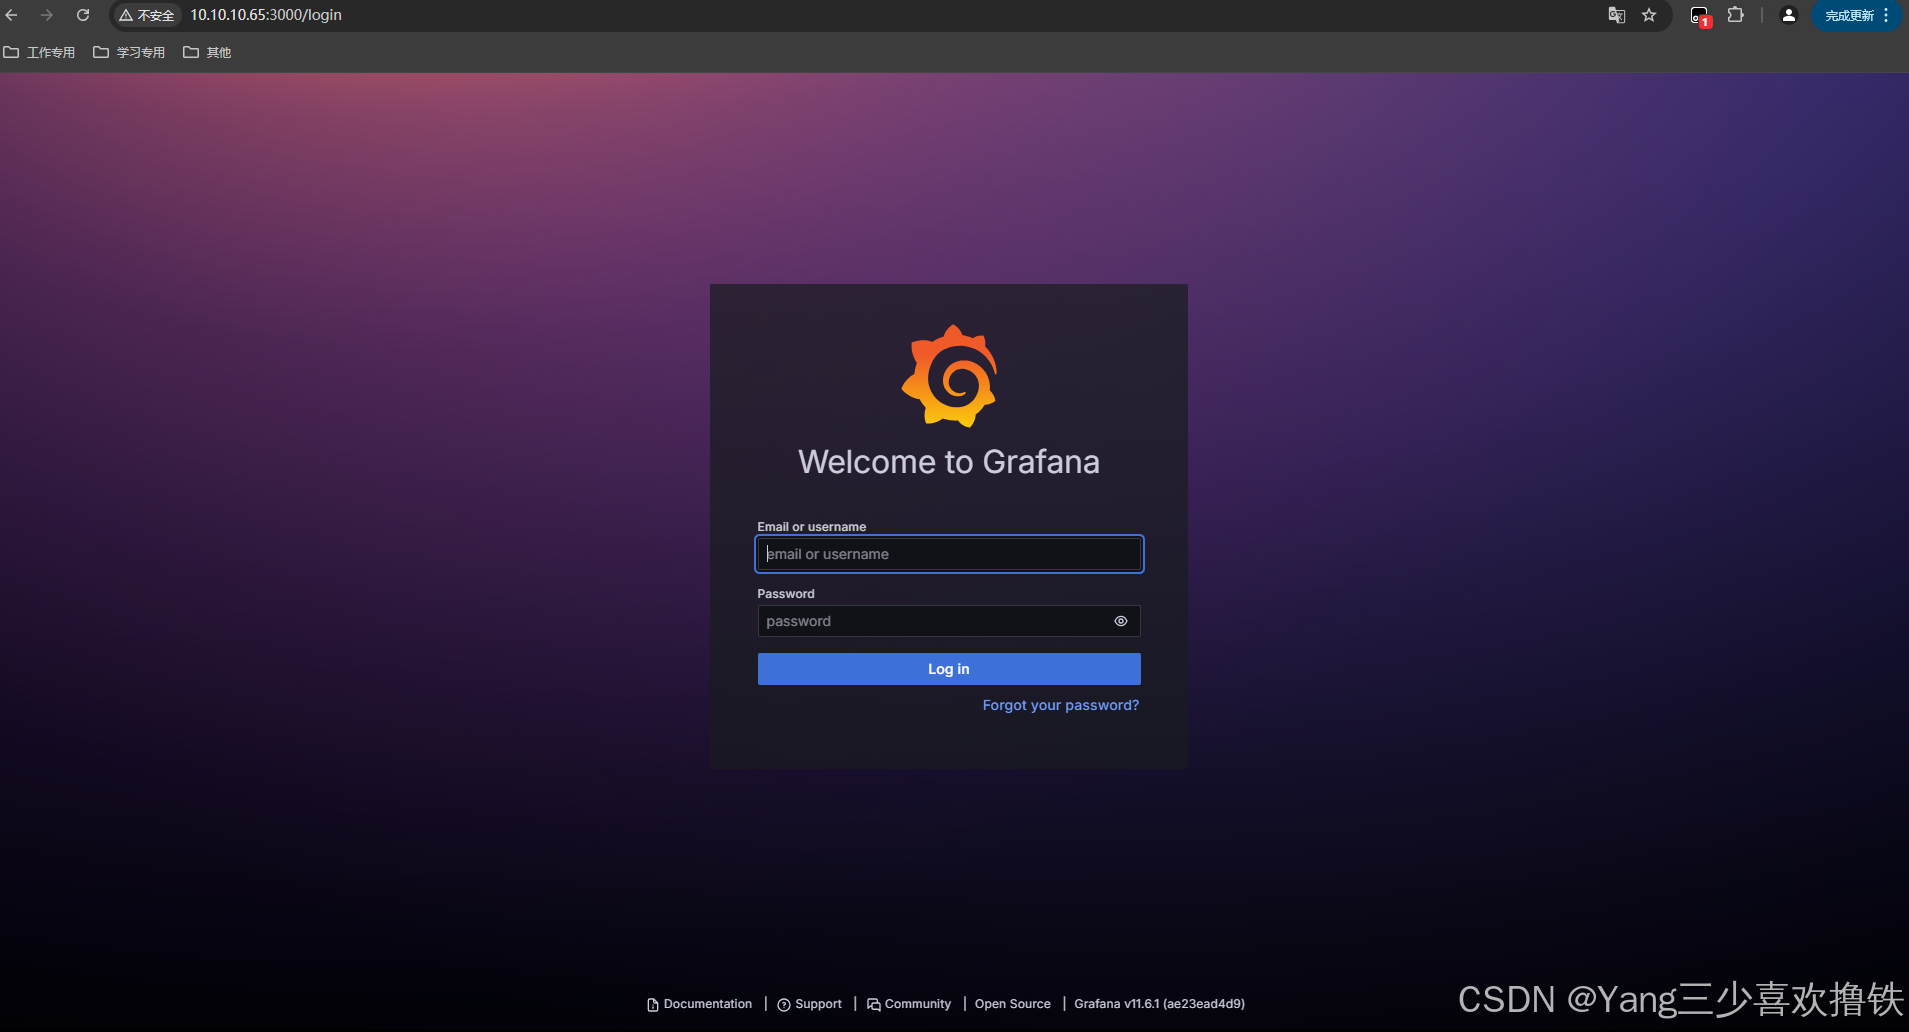This screenshot has height=1032, width=1909.
Task: Open the 学习专用 bookmark folder
Action: [x=129, y=52]
